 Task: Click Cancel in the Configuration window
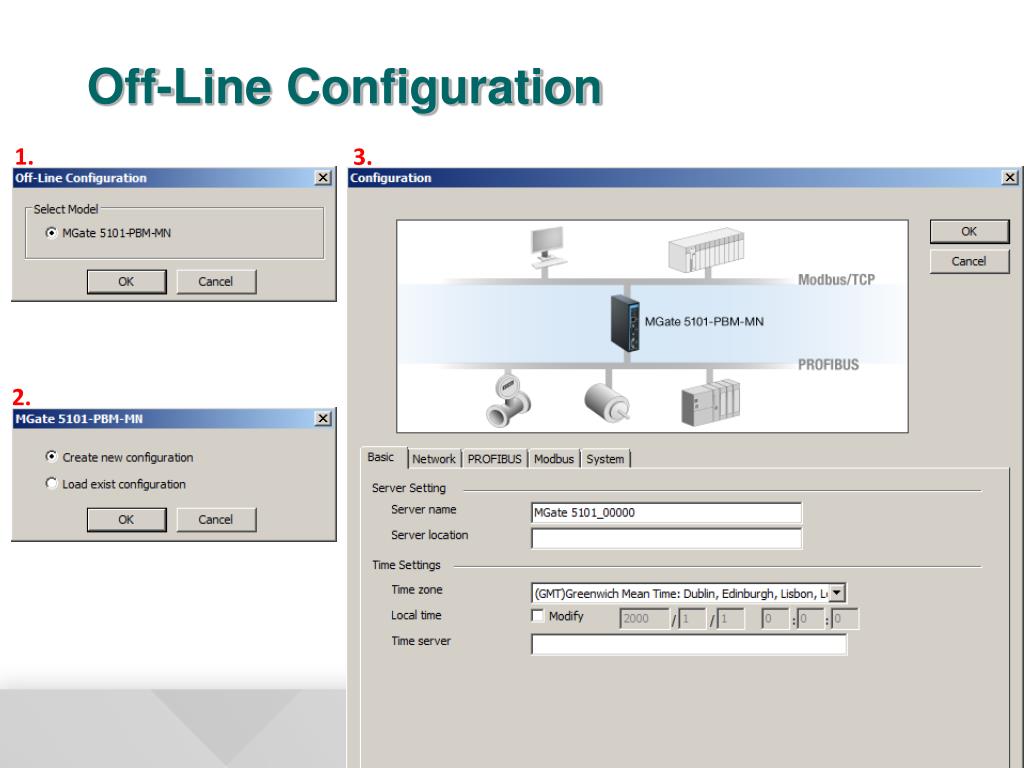[969, 261]
